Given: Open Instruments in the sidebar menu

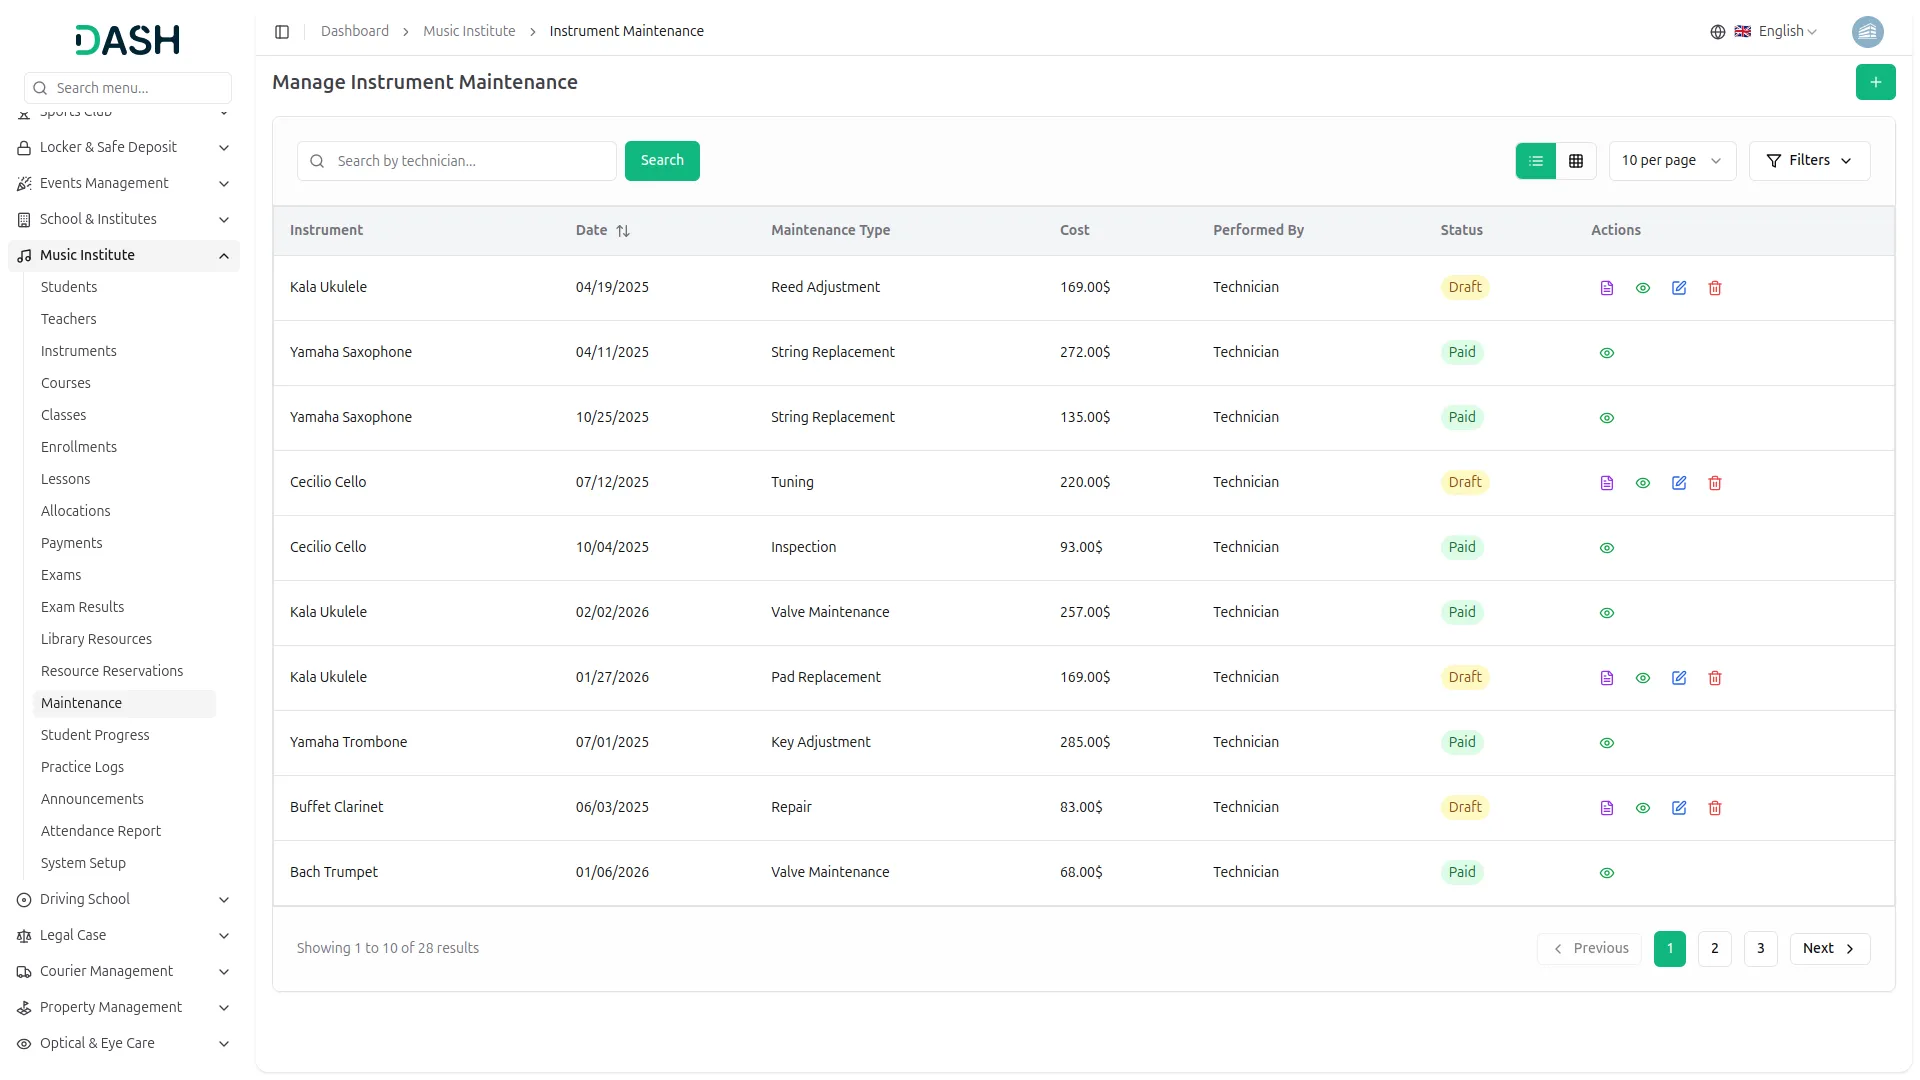Looking at the screenshot, I should tap(79, 351).
